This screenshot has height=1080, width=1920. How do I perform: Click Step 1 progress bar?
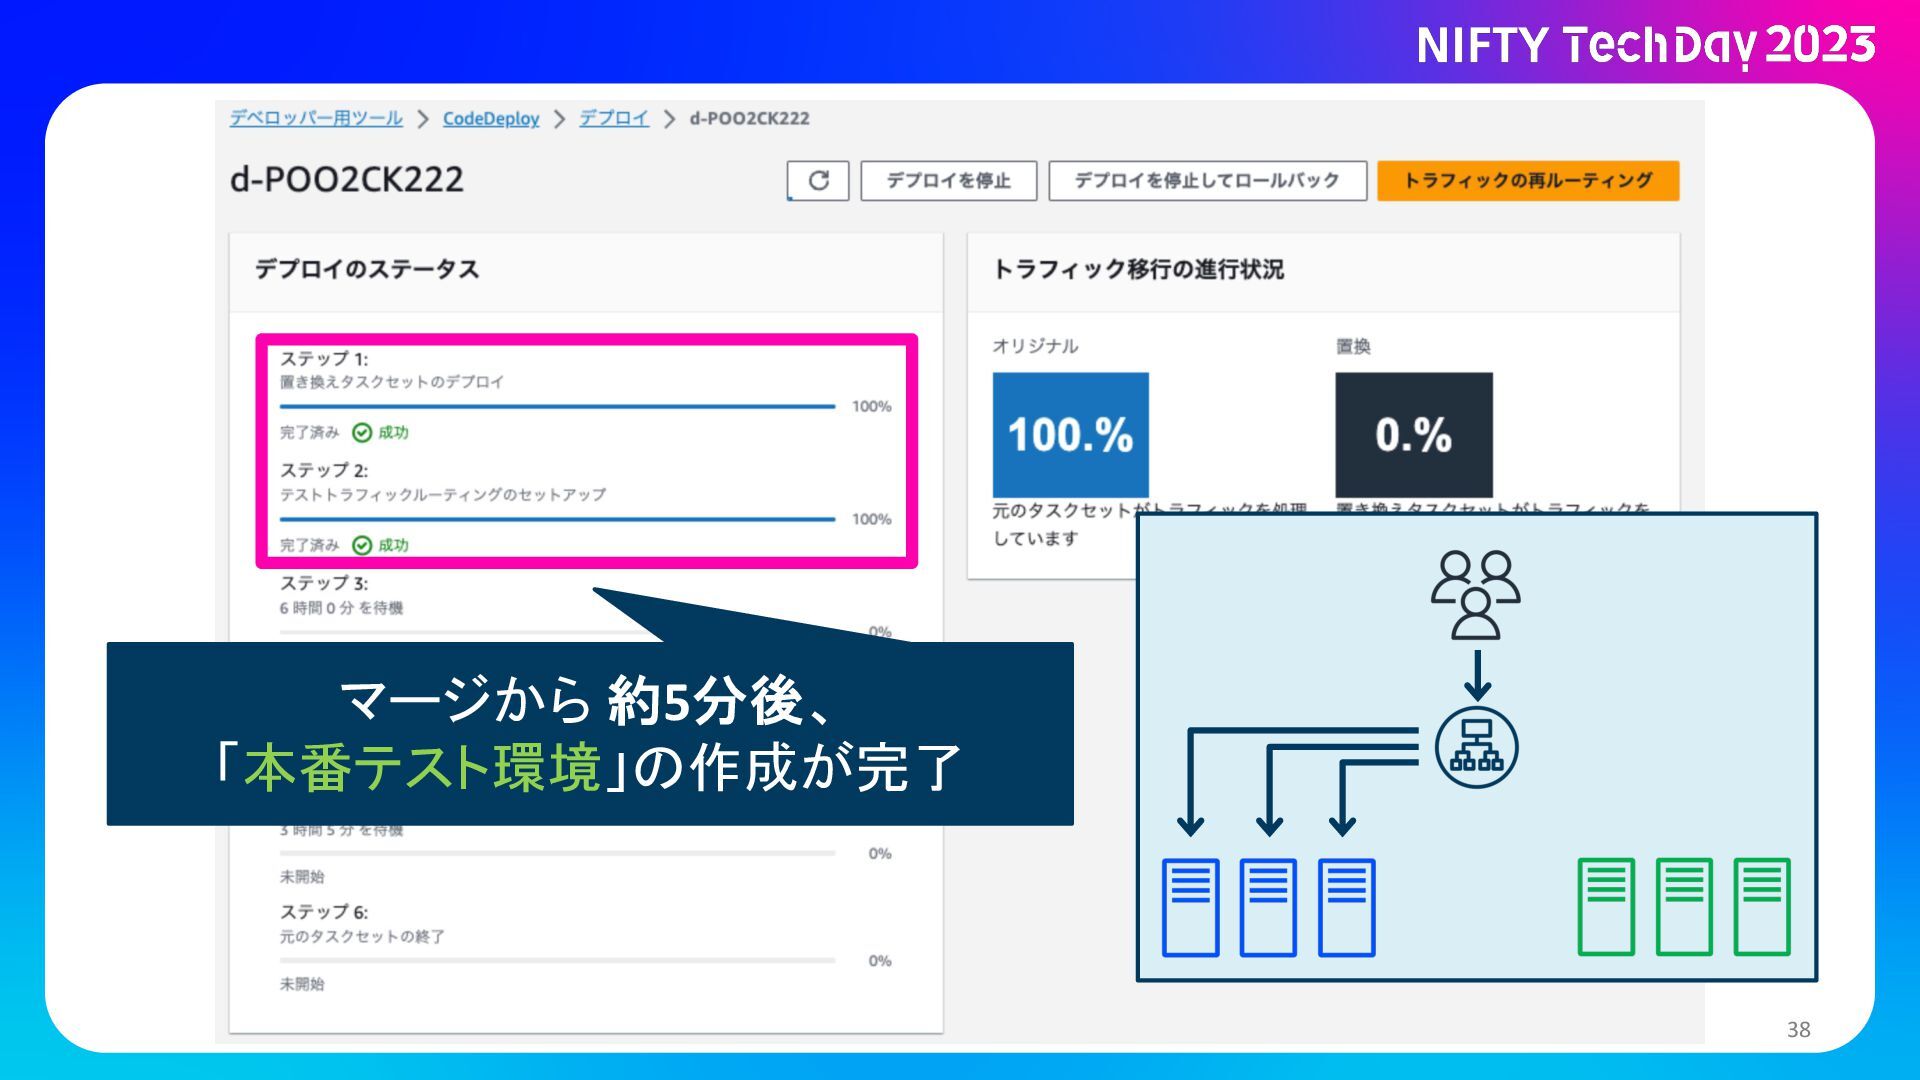point(557,407)
